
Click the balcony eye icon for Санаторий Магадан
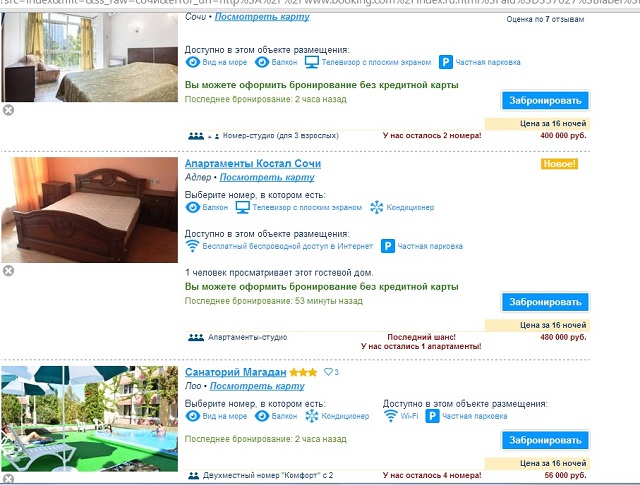(262, 416)
